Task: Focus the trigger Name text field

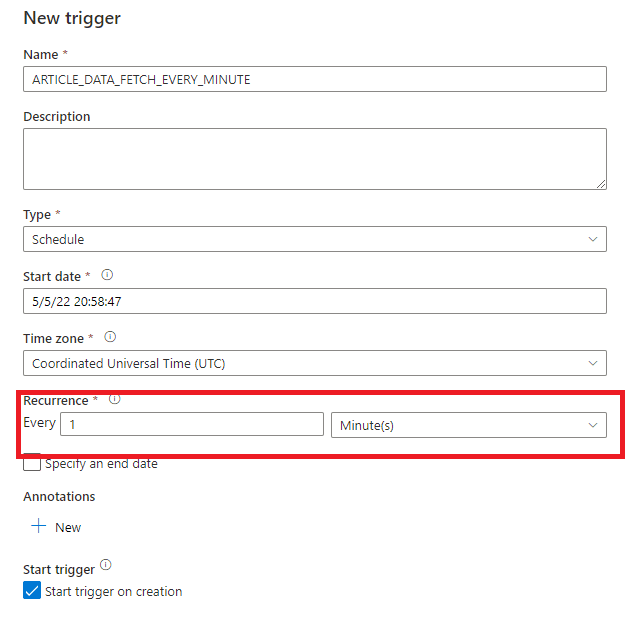Action: point(314,79)
